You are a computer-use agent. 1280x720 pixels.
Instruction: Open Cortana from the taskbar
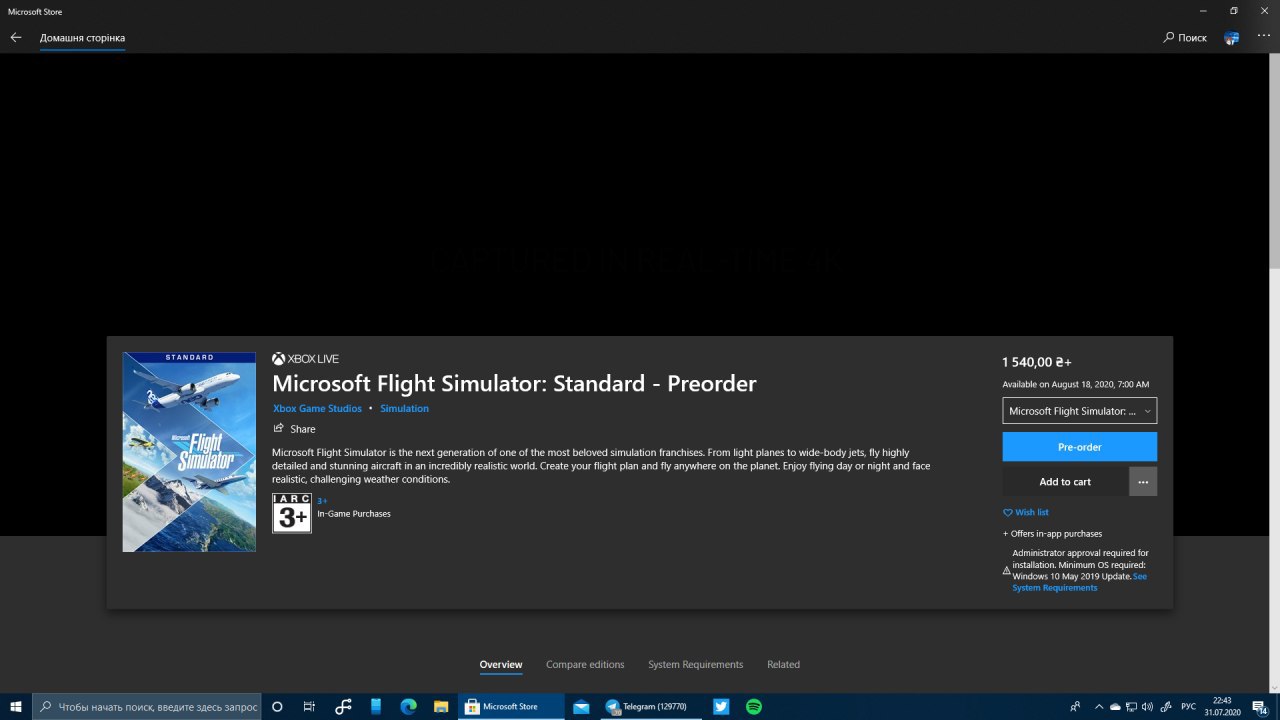point(277,706)
